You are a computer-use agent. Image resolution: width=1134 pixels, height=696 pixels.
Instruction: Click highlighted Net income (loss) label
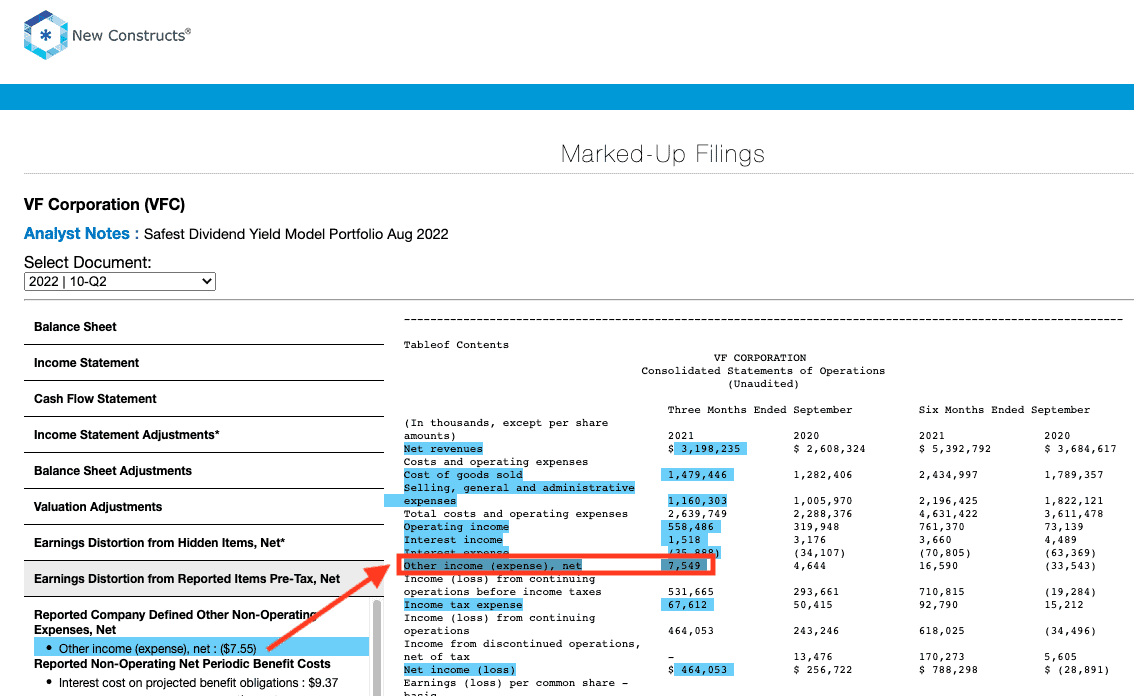pos(459,670)
